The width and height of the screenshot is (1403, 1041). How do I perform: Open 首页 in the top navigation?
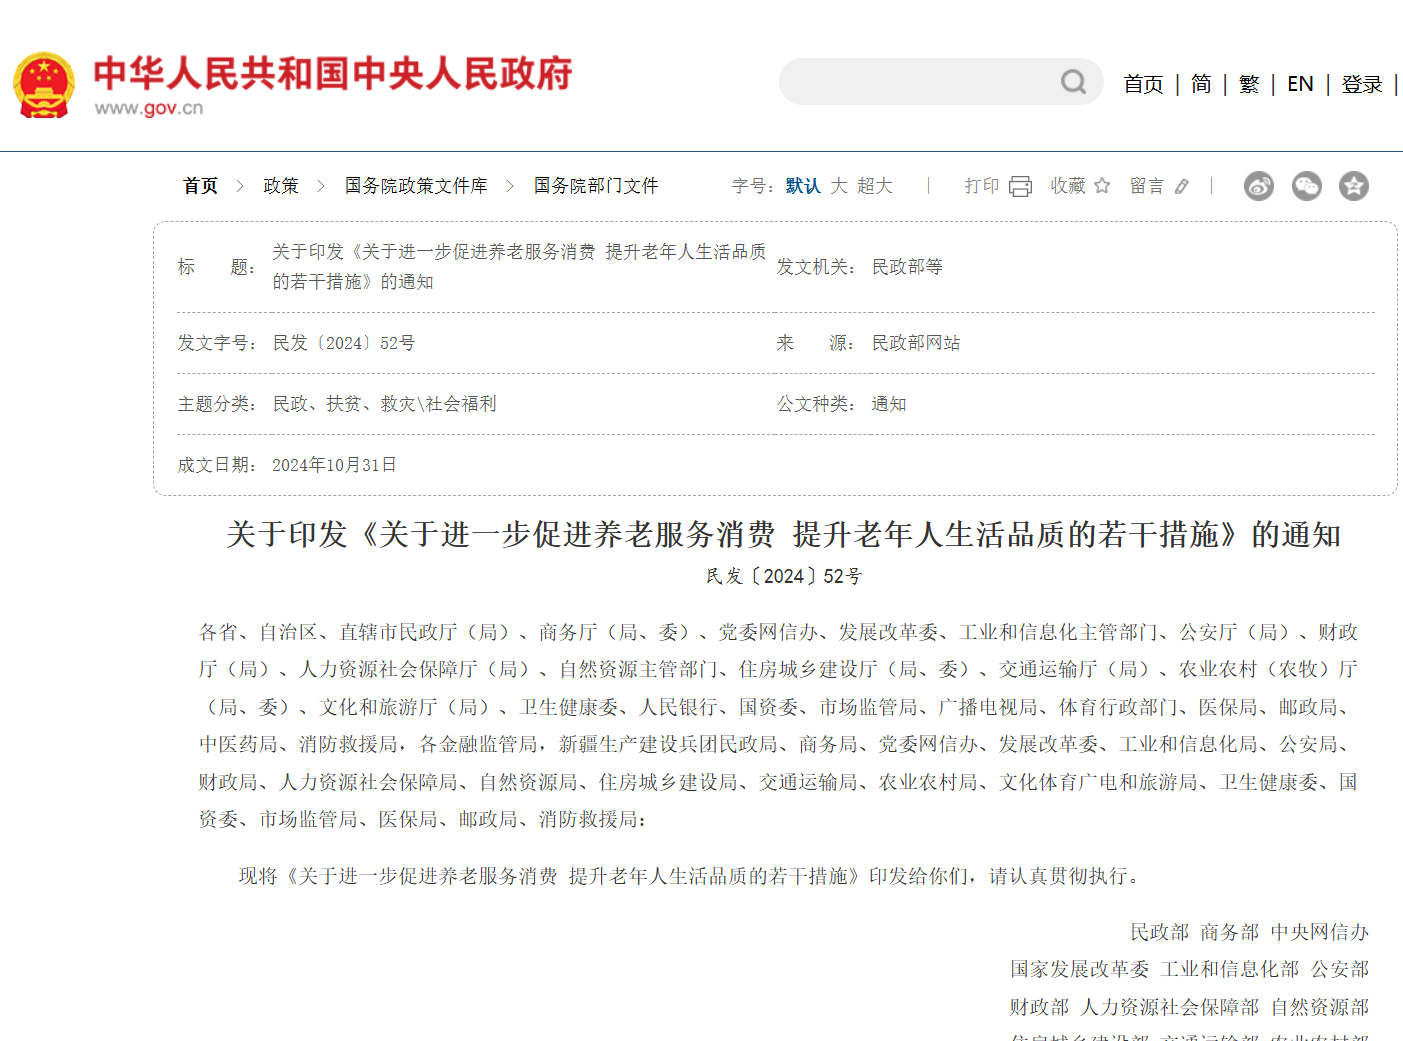(1143, 85)
